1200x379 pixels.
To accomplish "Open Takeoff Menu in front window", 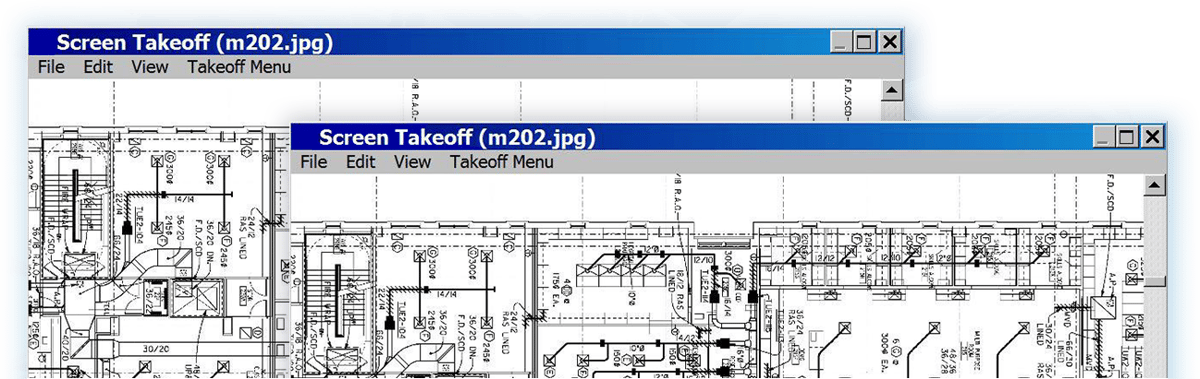I will (501, 162).
